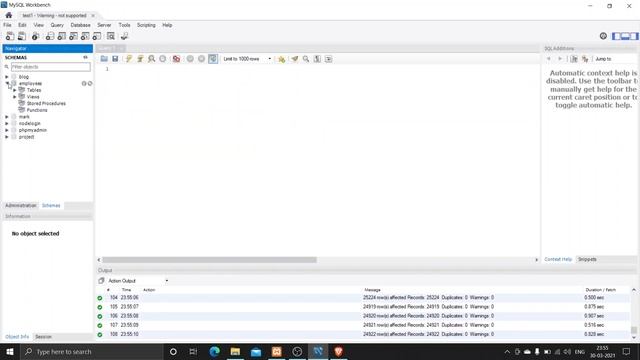Select the Functions node under employees
The image size is (640, 360).
click(37, 110)
